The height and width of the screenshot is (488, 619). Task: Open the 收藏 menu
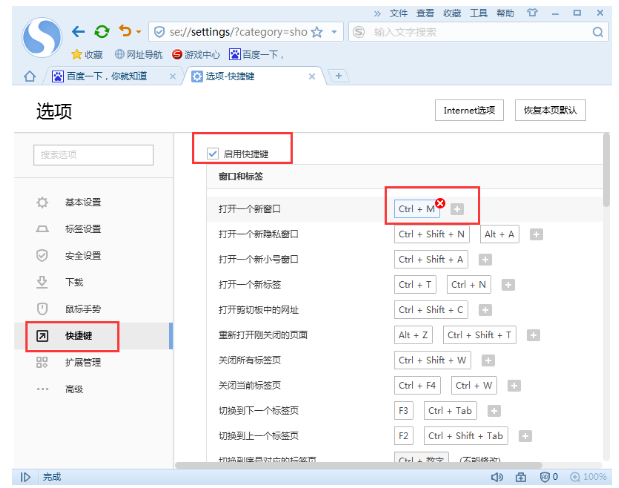(x=452, y=13)
